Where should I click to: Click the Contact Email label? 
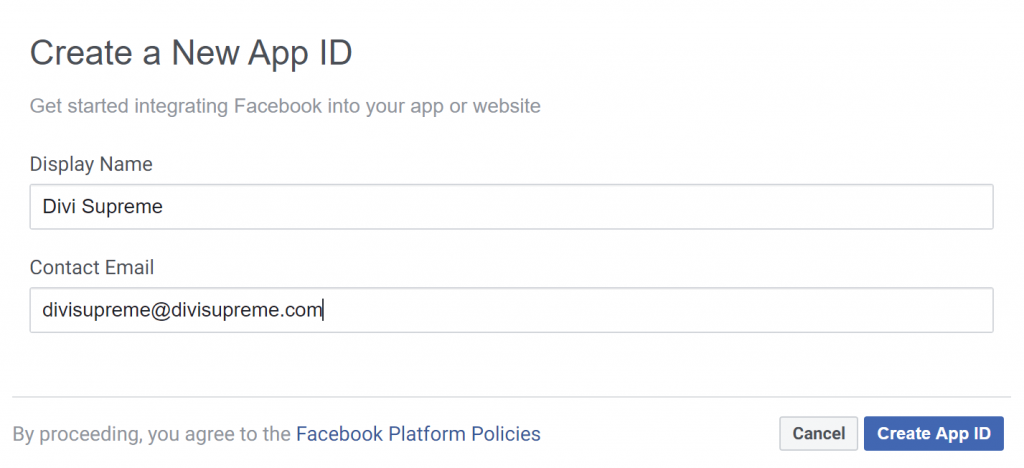click(91, 268)
